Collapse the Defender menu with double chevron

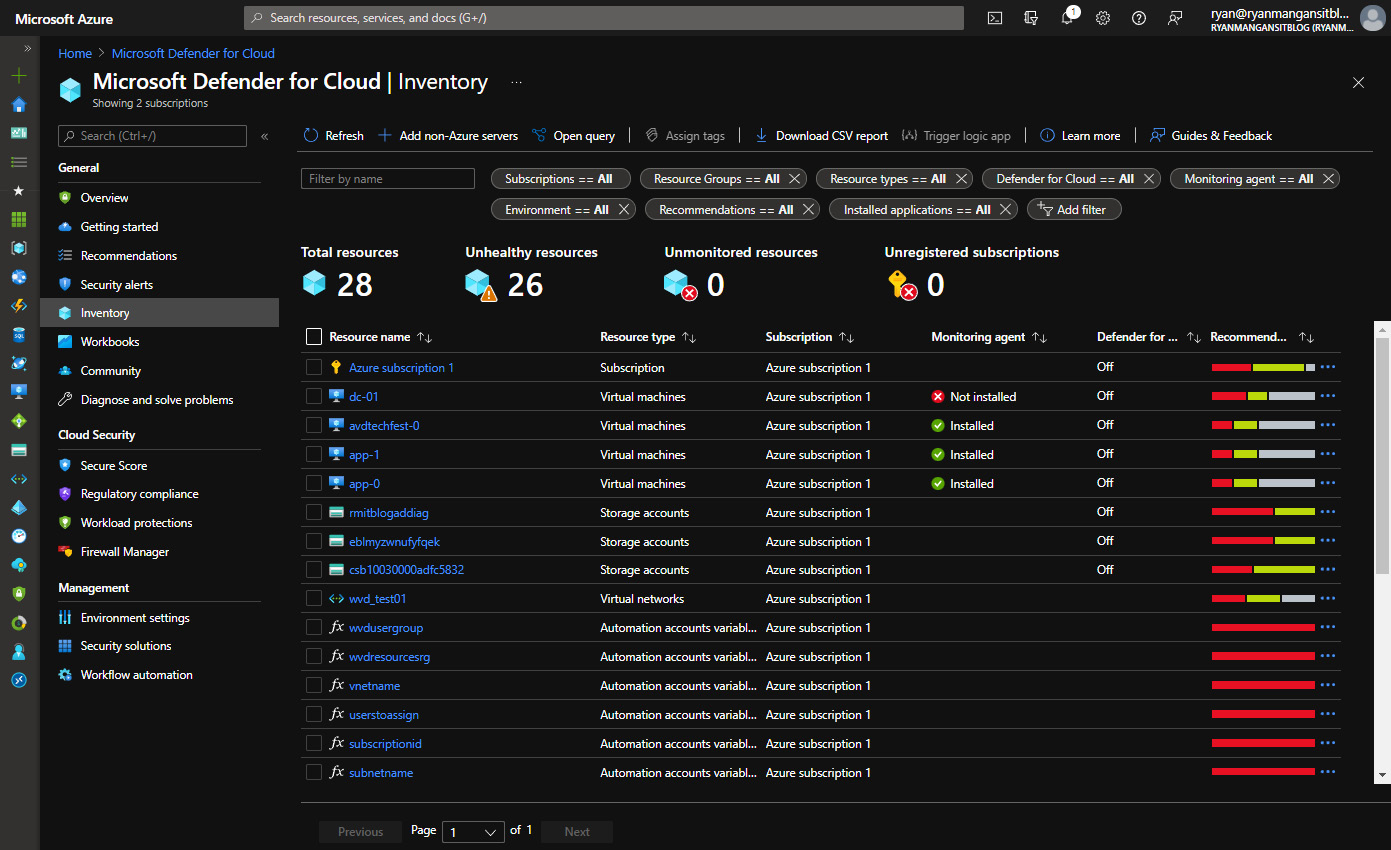[265, 136]
